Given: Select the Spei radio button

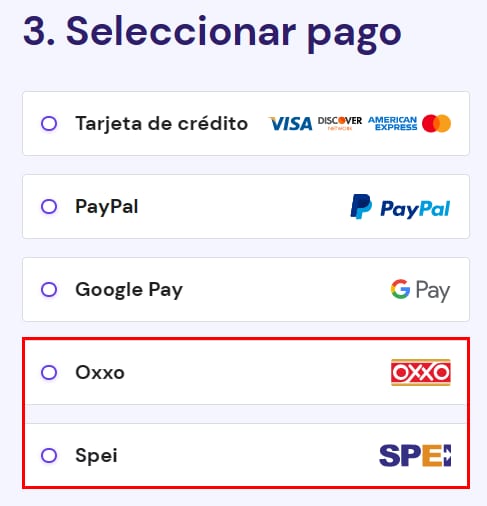Looking at the screenshot, I should 49,455.
